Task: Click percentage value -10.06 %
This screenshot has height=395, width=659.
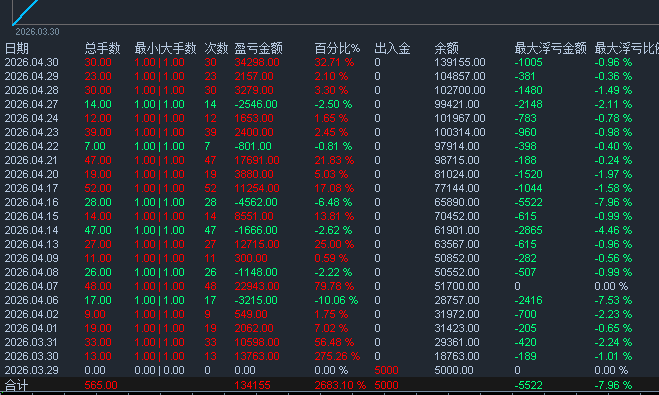Action: (336, 300)
